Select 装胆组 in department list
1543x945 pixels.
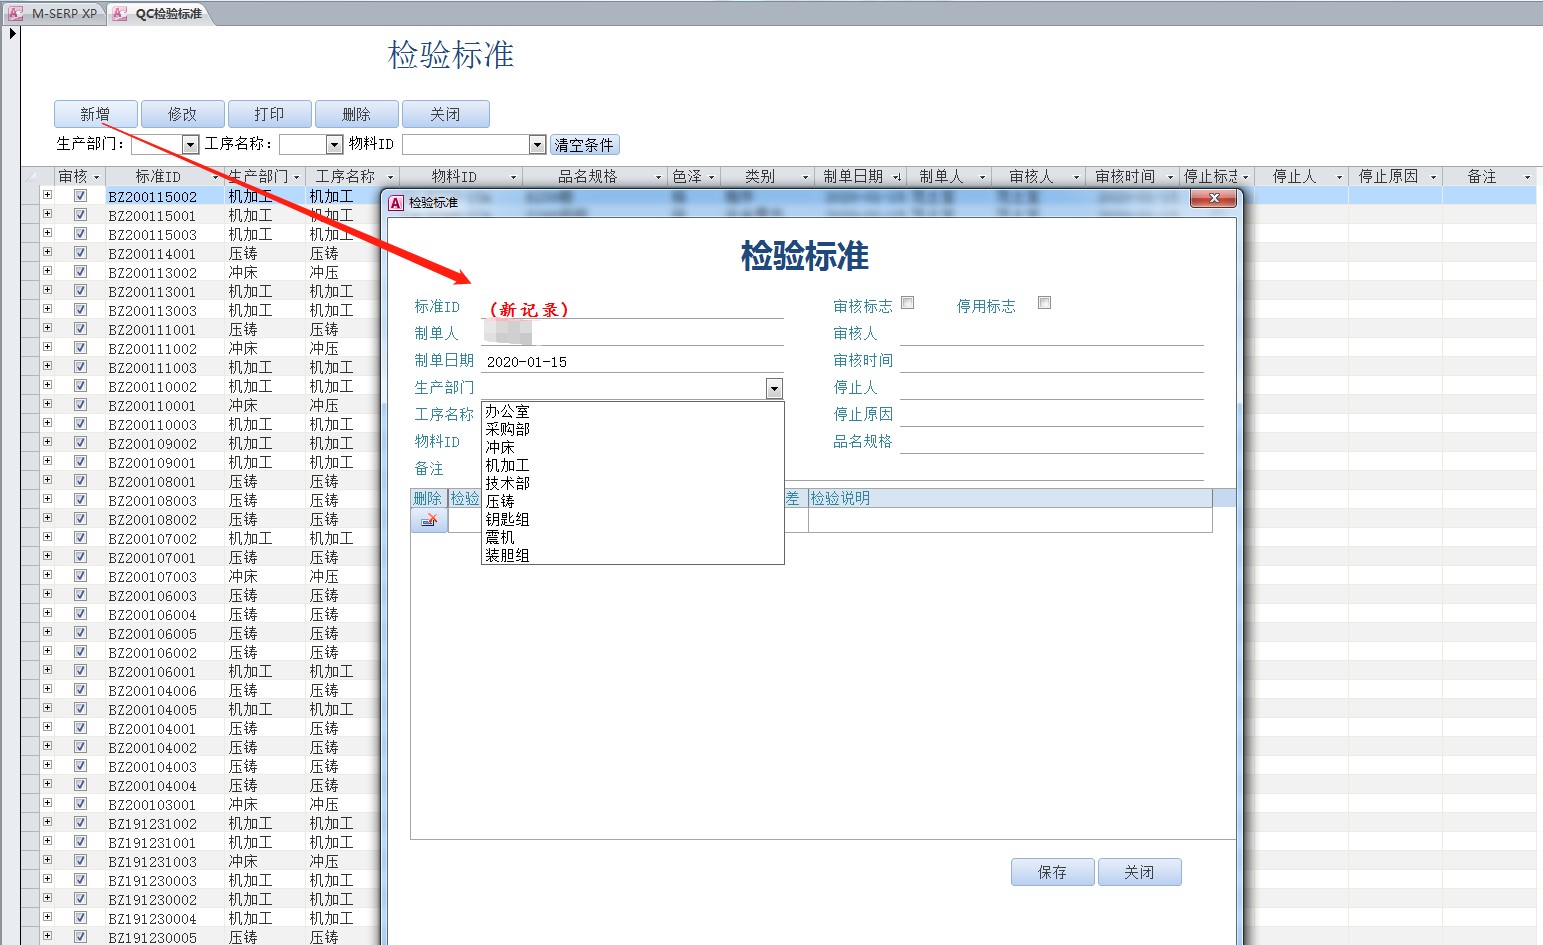pos(632,555)
